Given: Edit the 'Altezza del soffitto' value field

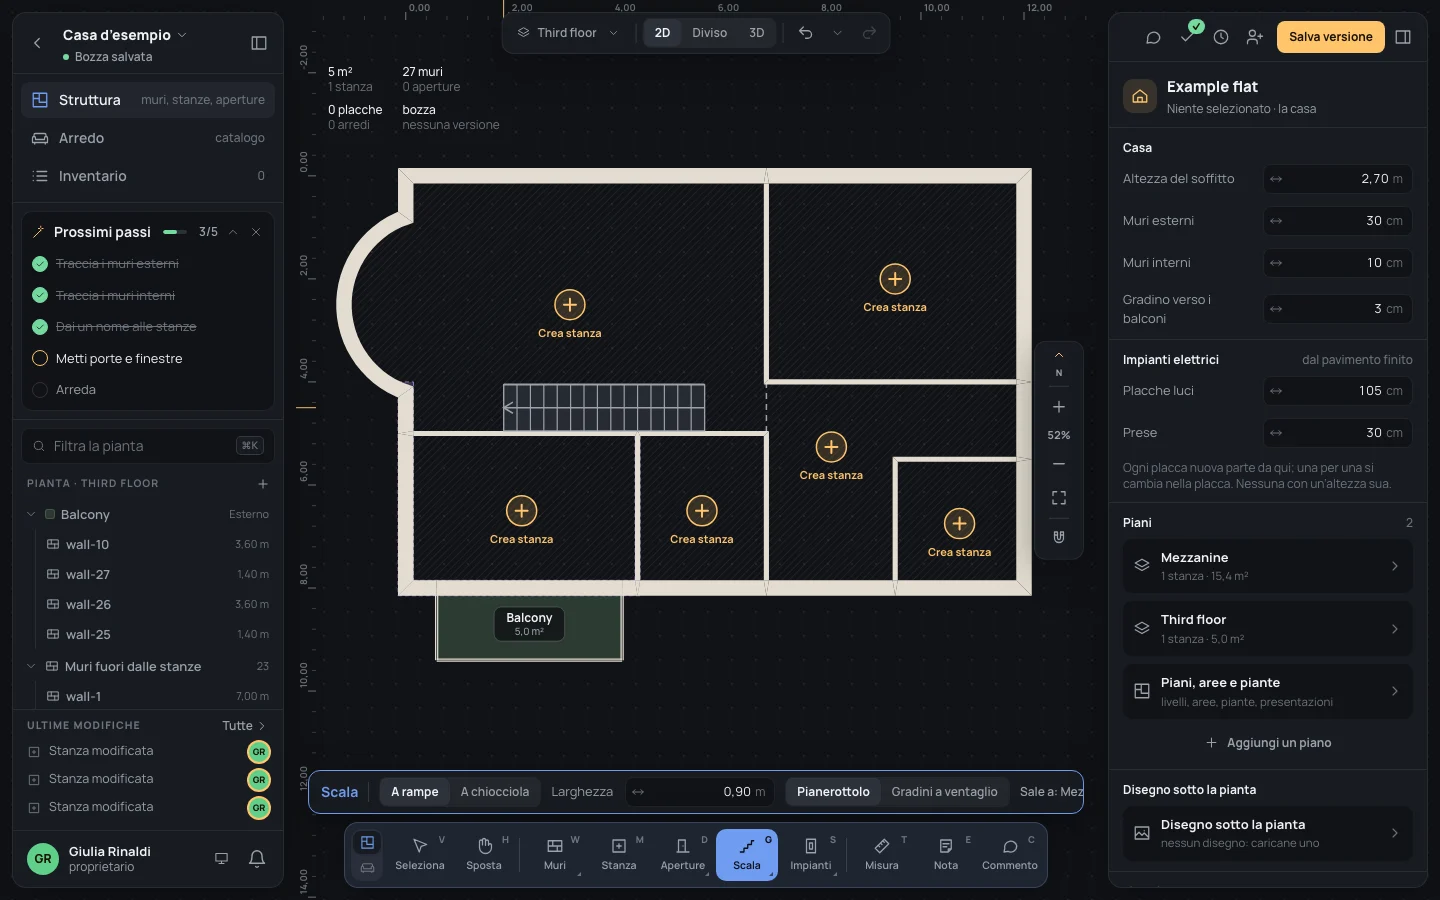Looking at the screenshot, I should (1338, 179).
